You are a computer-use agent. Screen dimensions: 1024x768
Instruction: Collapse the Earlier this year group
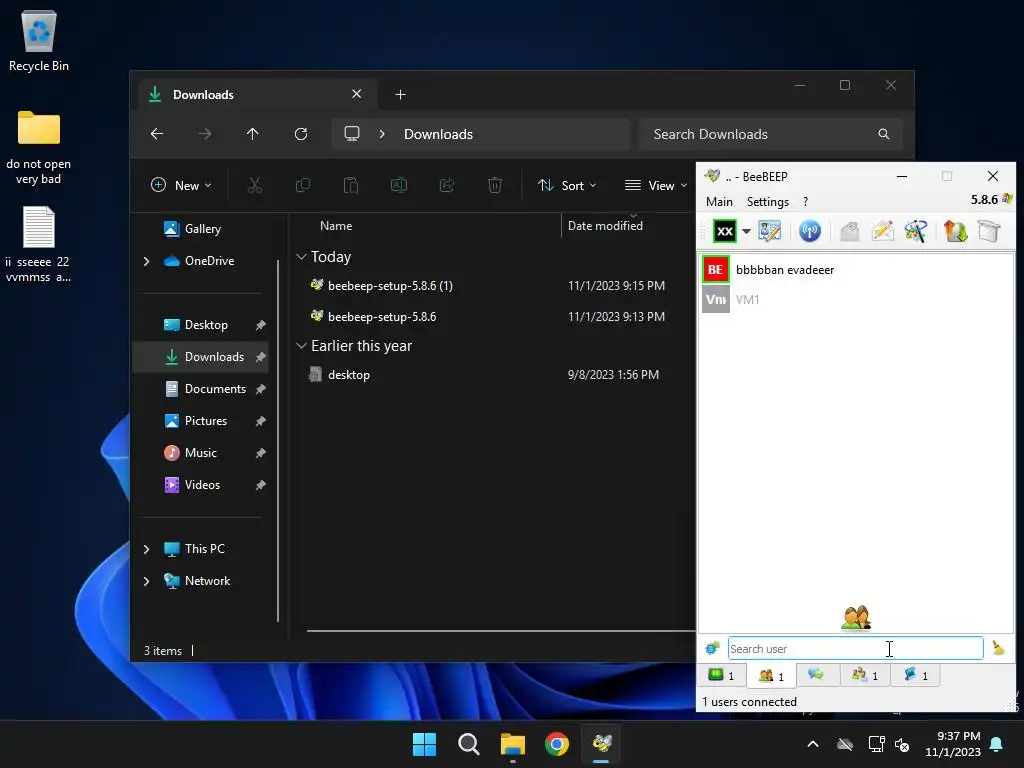301,346
